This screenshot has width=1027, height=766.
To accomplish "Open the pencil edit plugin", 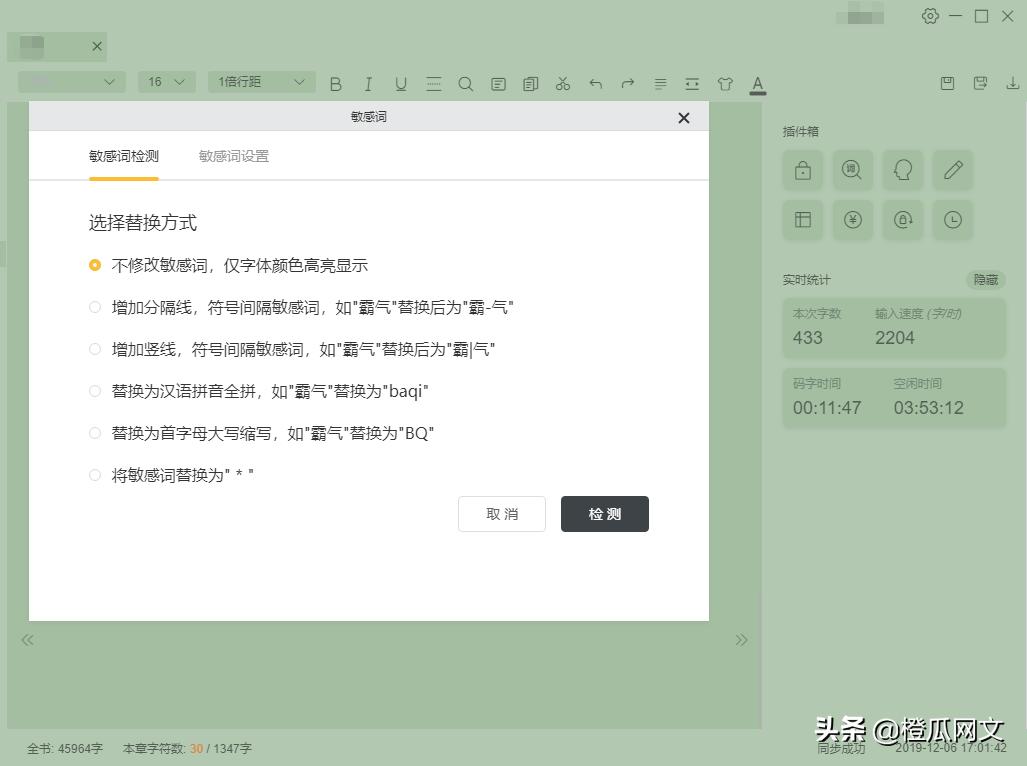I will click(x=952, y=170).
